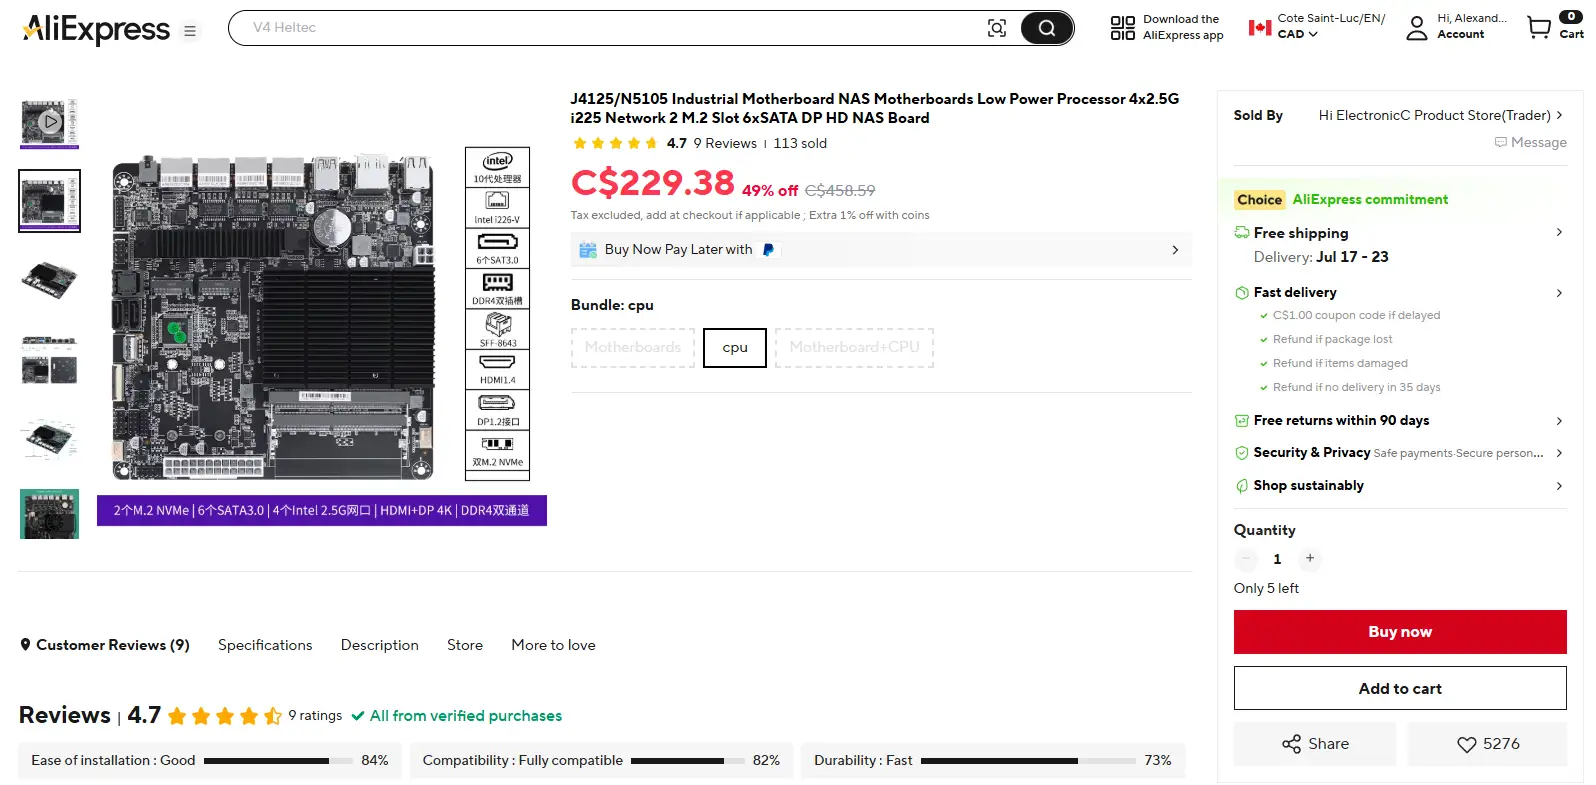Click the Account profile icon
This screenshot has width=1596, height=785.
tap(1416, 27)
